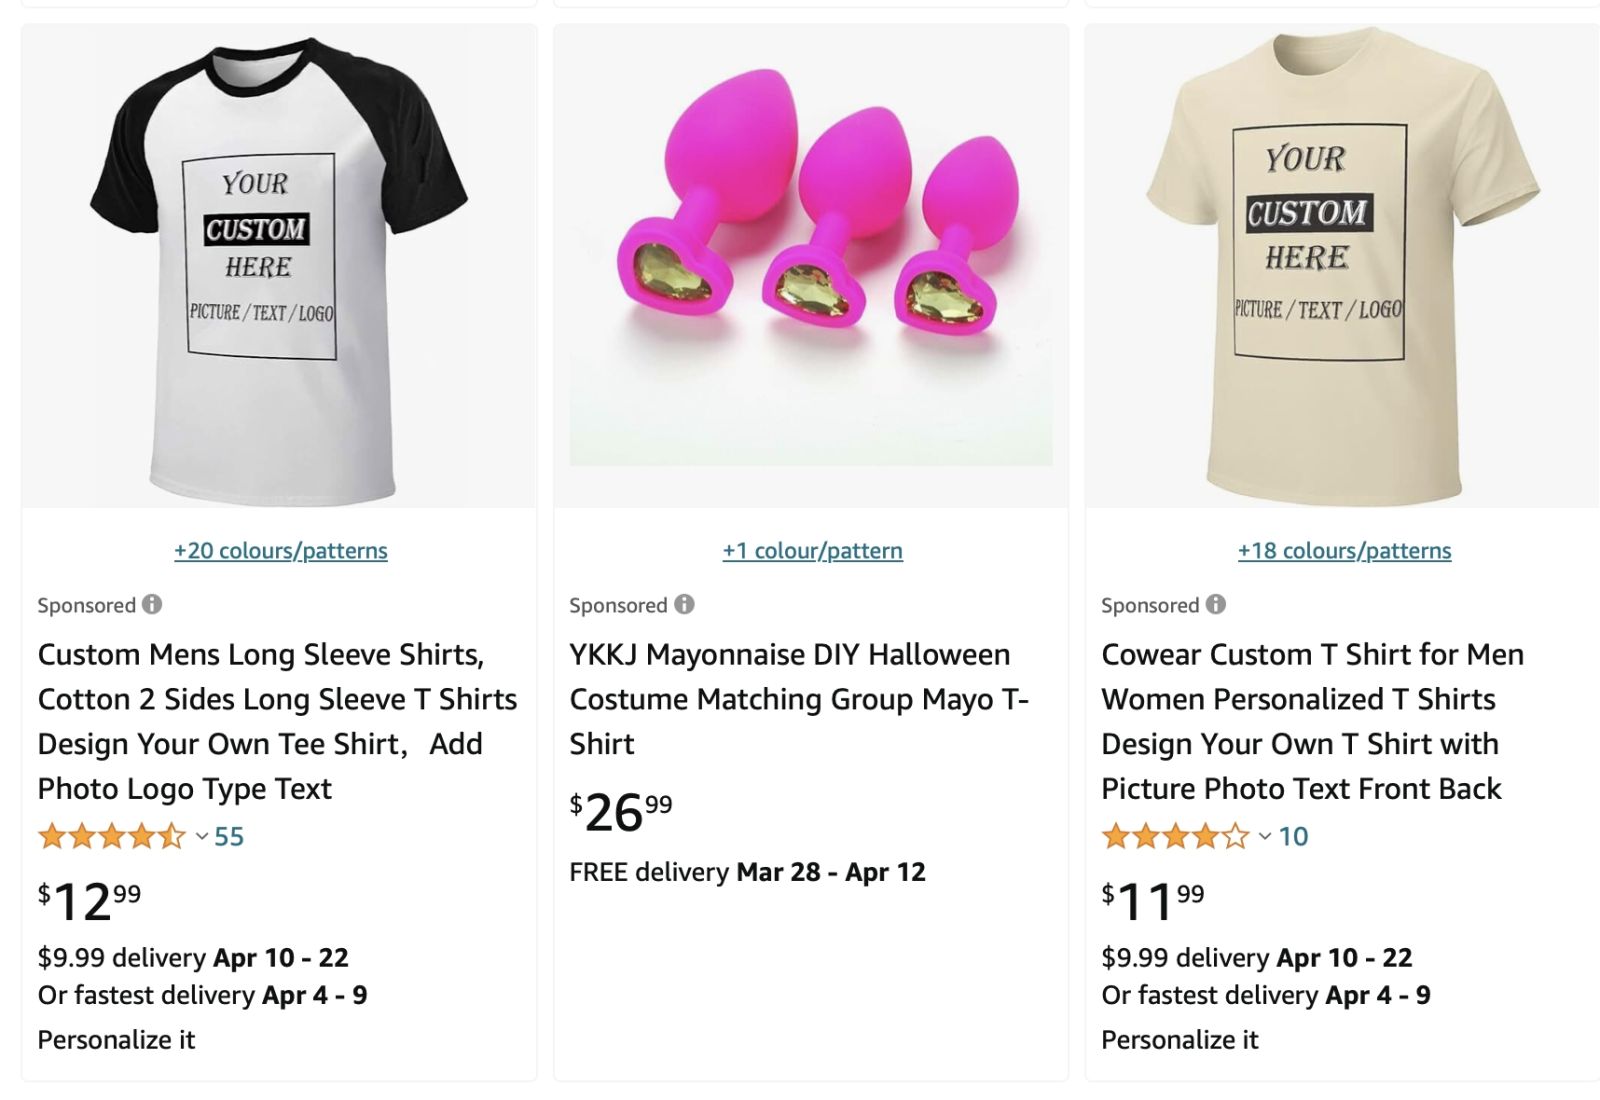Viewport: 1600px width, 1100px height.
Task: Expand the rating chevron next to 10 reviews
Action: click(1265, 836)
